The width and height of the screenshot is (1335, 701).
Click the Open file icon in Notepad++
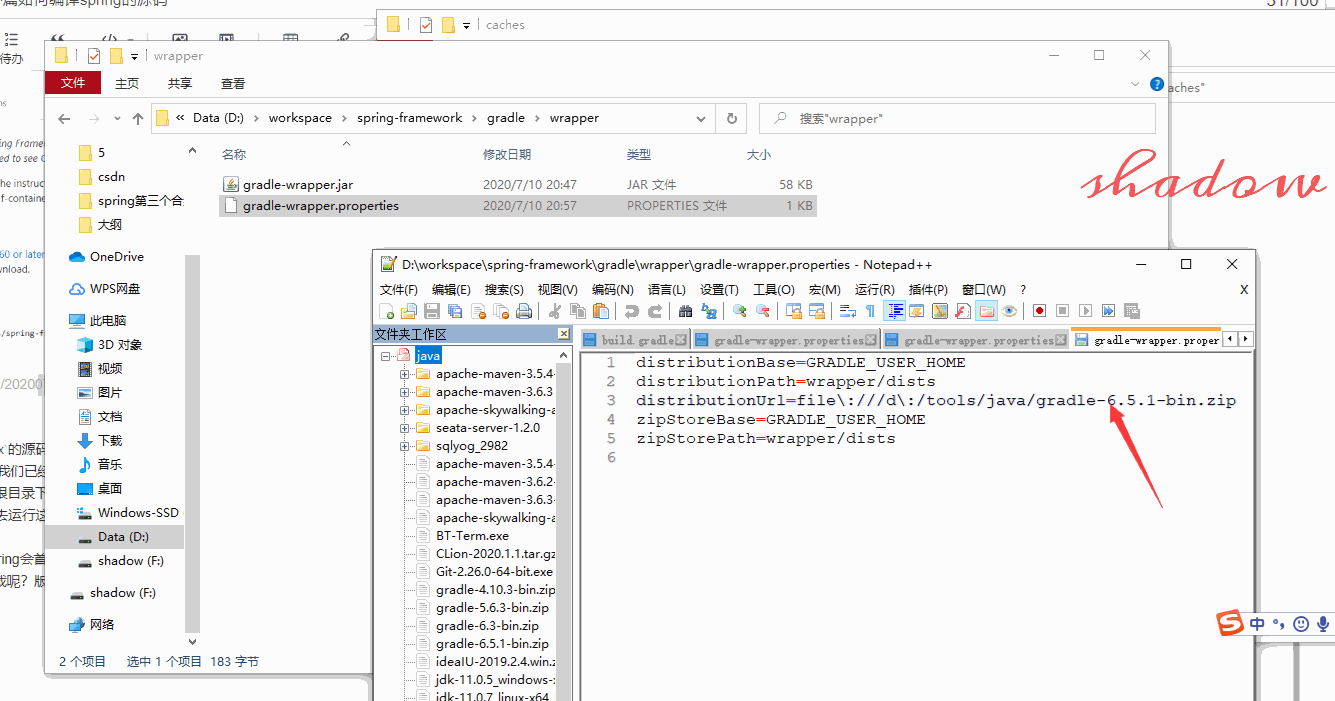click(x=409, y=311)
